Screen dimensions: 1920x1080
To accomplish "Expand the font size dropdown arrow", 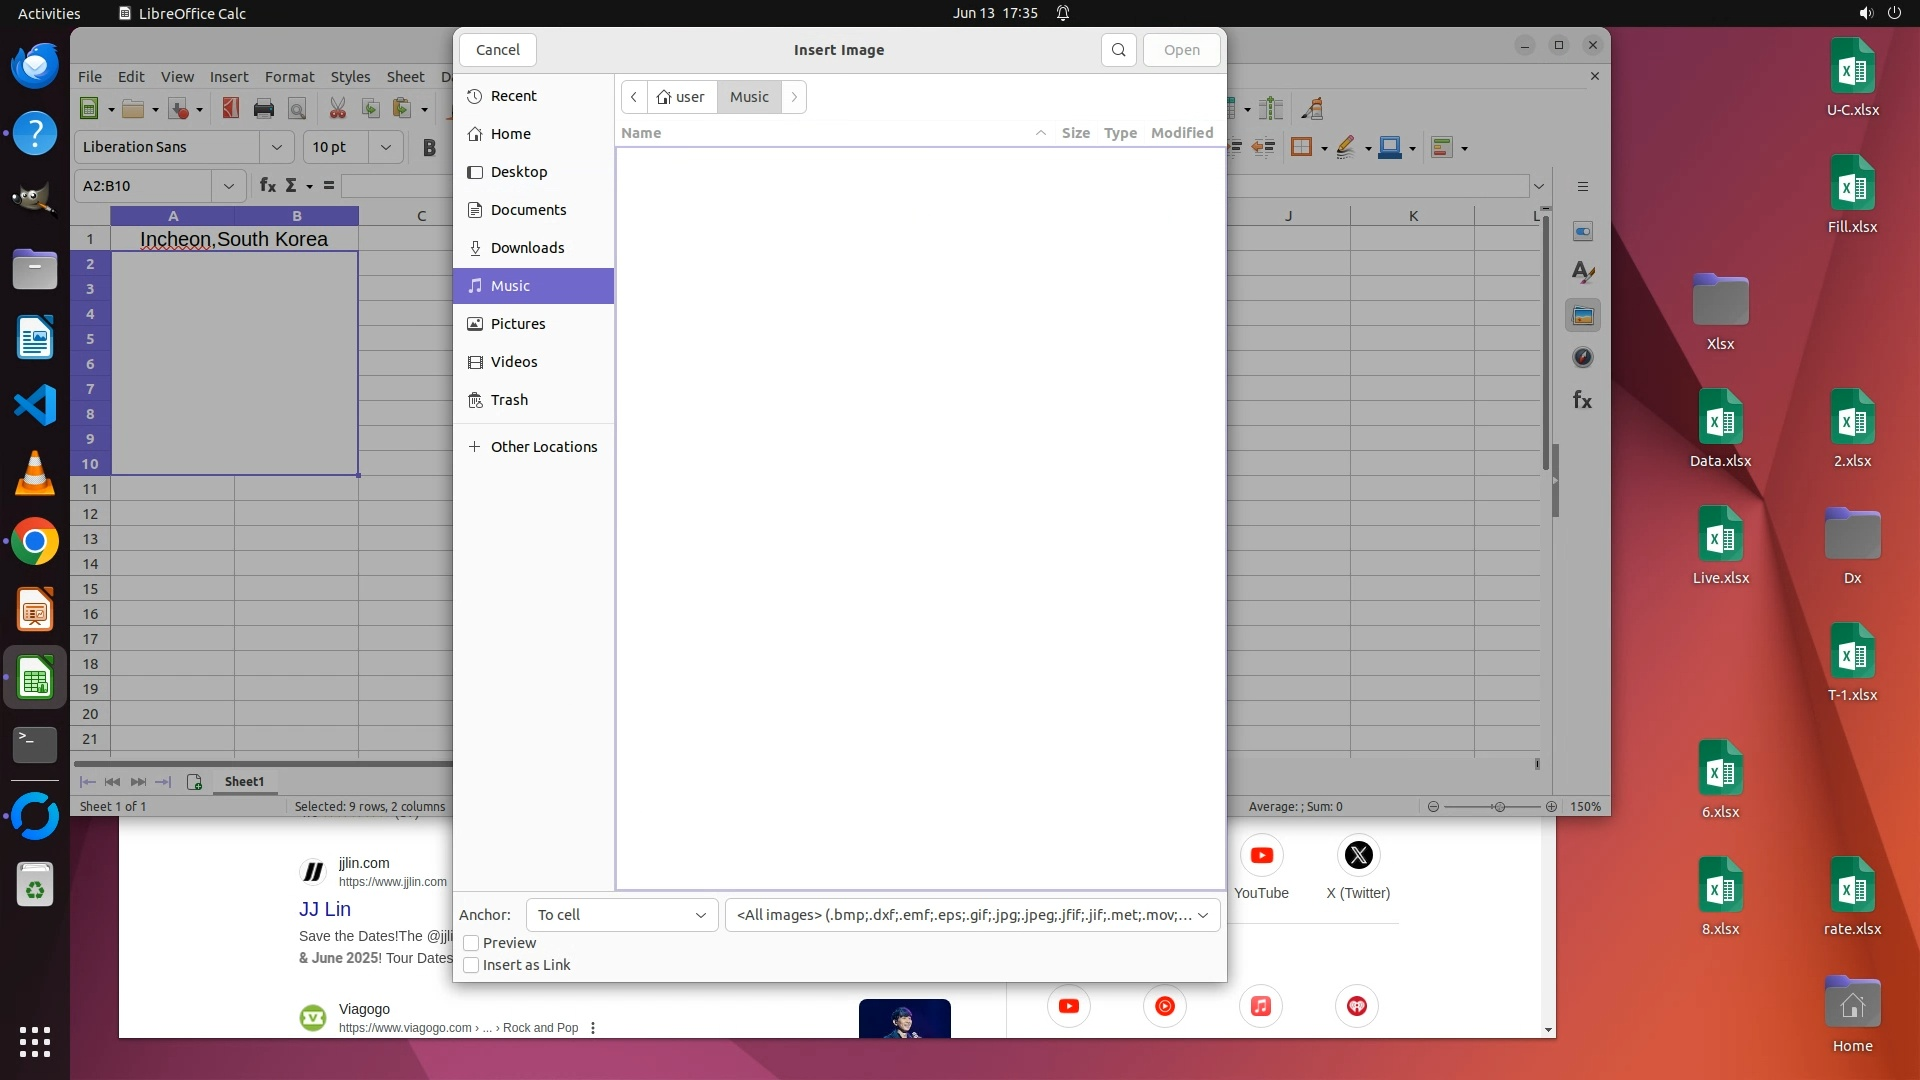I will pos(385,147).
